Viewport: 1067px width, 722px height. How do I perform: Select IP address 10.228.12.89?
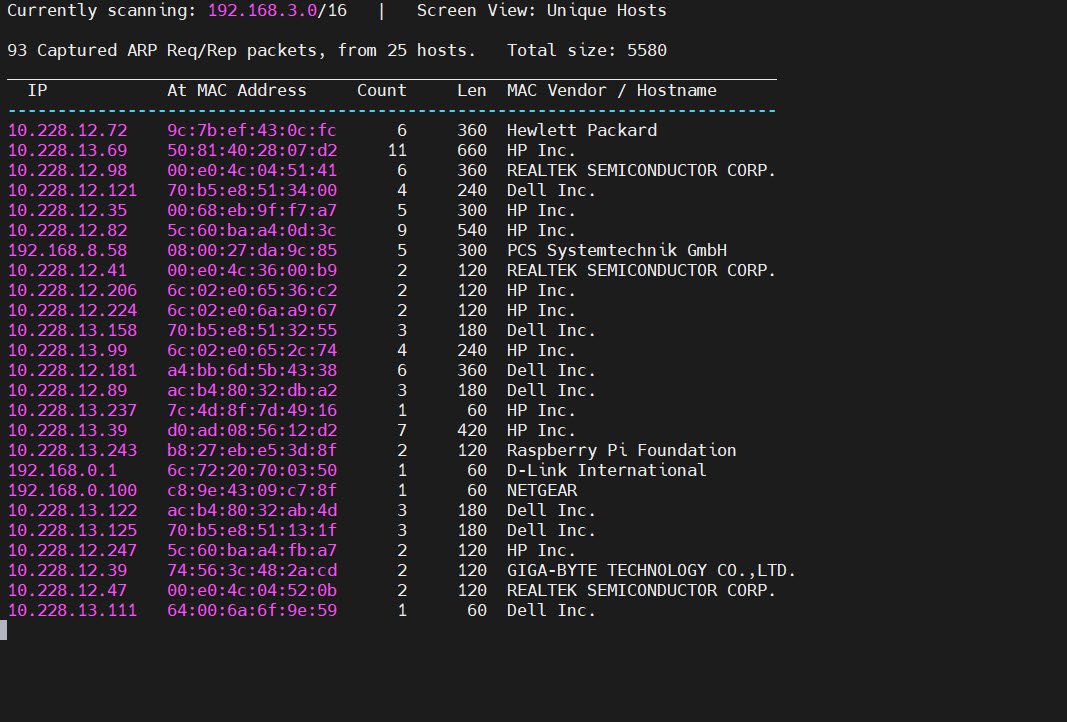tap(67, 391)
